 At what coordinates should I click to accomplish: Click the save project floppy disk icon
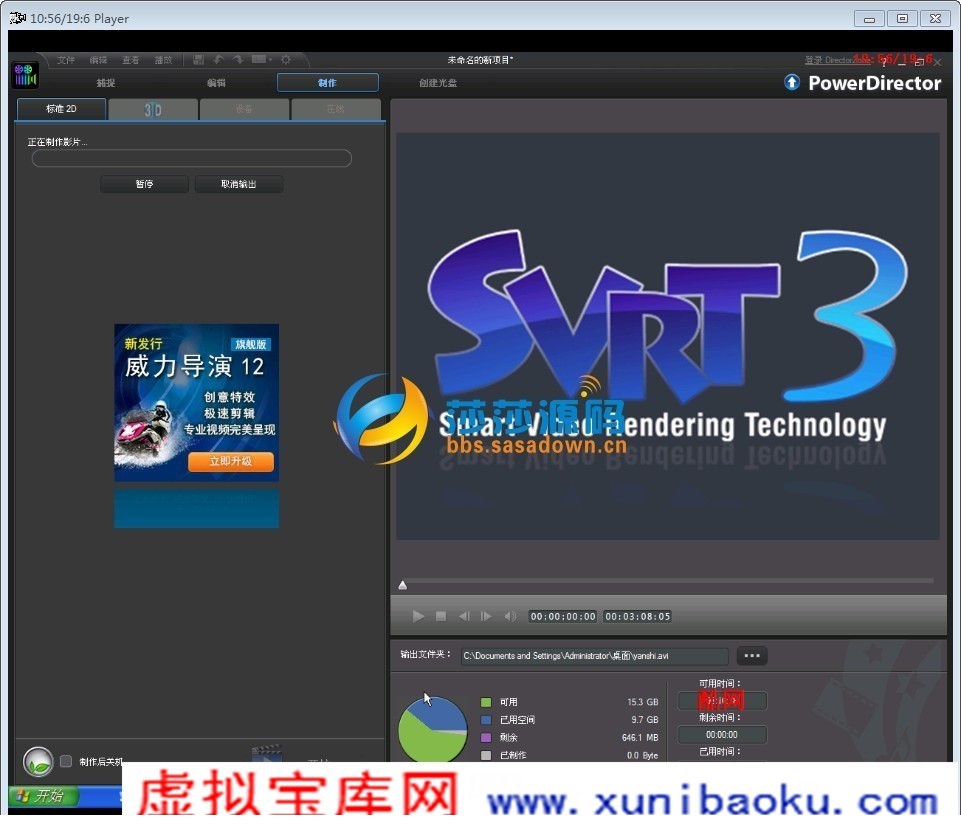(x=198, y=59)
